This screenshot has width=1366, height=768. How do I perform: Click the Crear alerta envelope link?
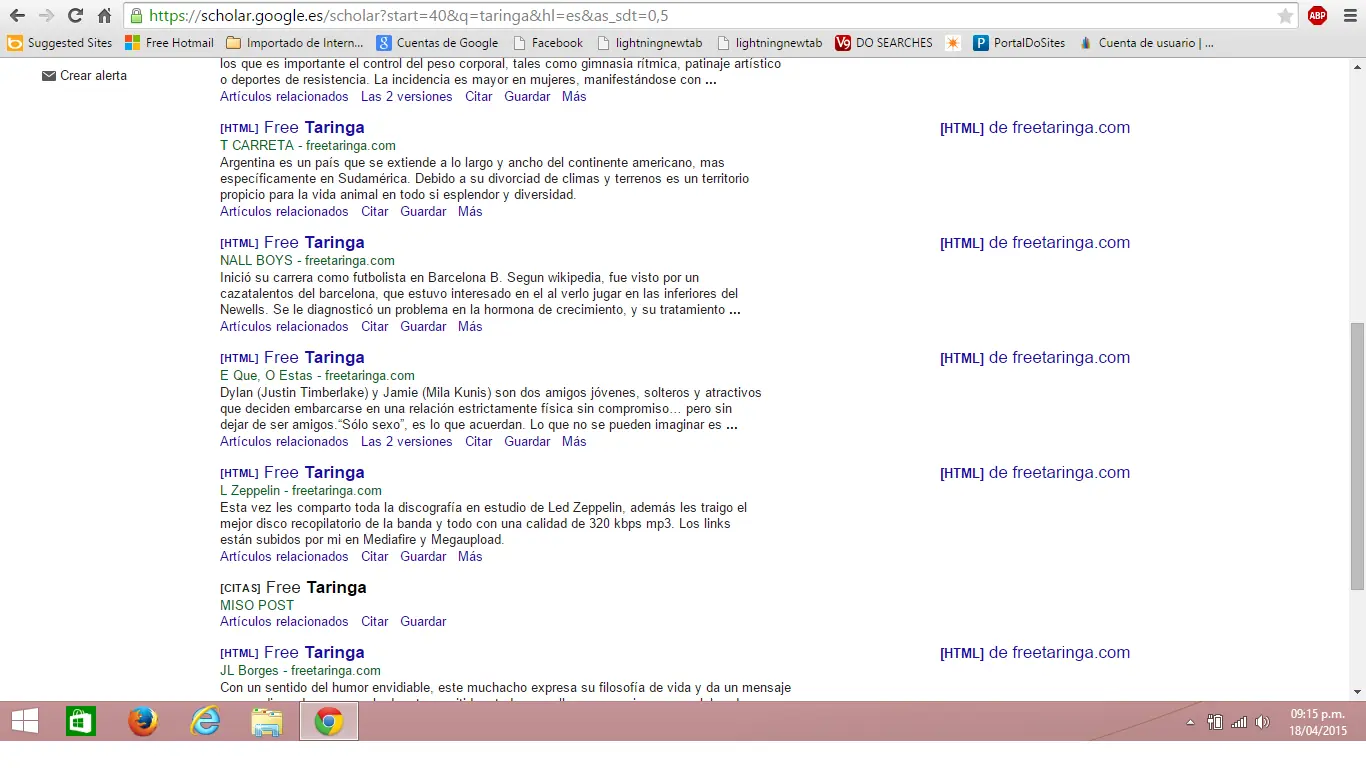point(84,75)
